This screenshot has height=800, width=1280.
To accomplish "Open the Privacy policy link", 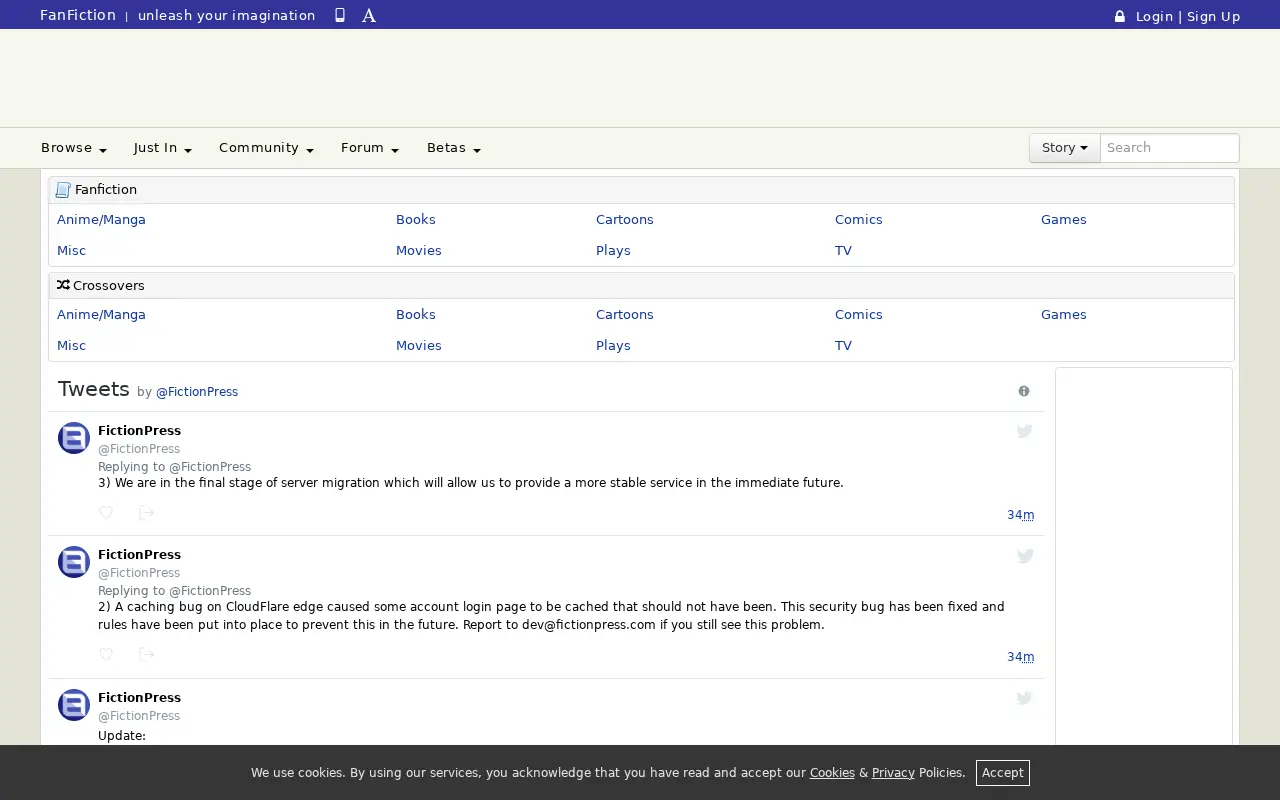I will [x=893, y=773].
